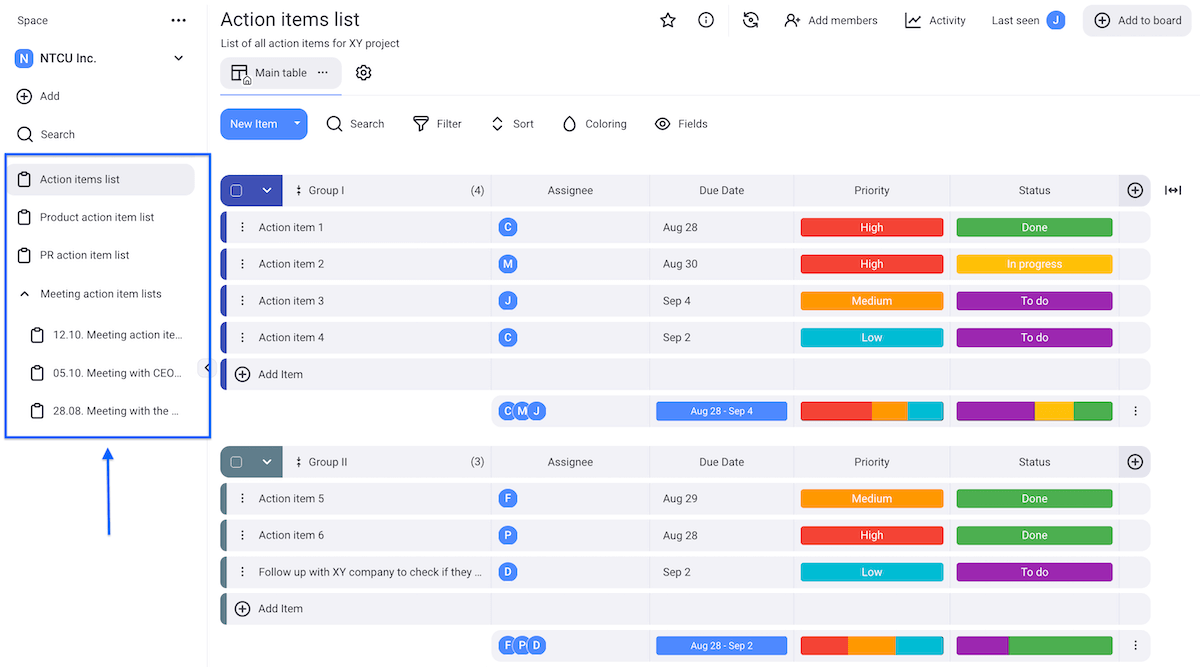1200x667 pixels.
Task: Select all items in Group I
Action: click(237, 190)
